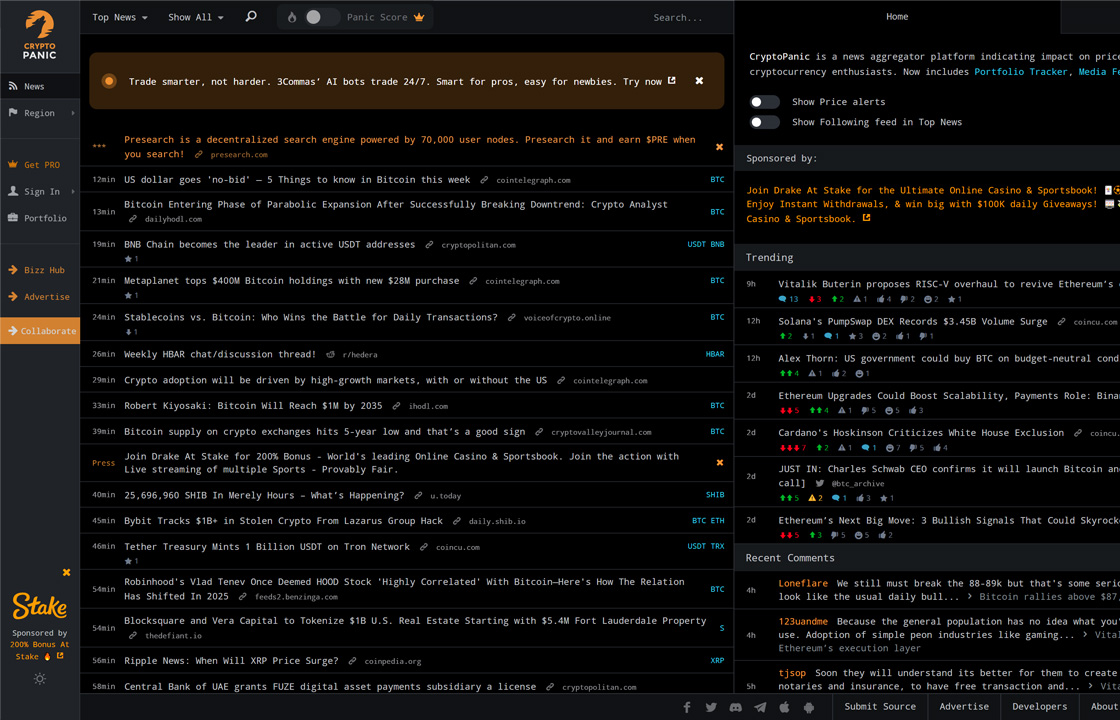The height and width of the screenshot is (720, 1120).
Task: Open Portfolio in sidebar
Action: coord(40,218)
